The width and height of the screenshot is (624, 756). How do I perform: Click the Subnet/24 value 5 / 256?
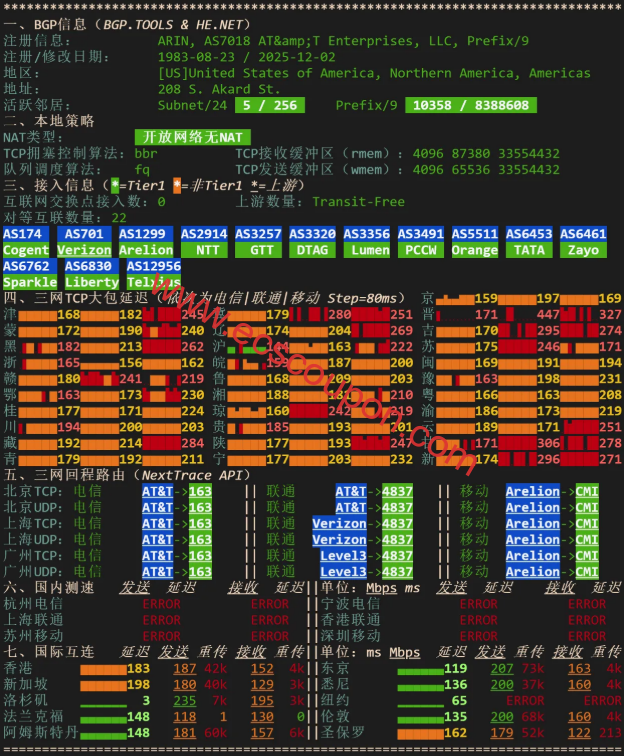[x=270, y=105]
